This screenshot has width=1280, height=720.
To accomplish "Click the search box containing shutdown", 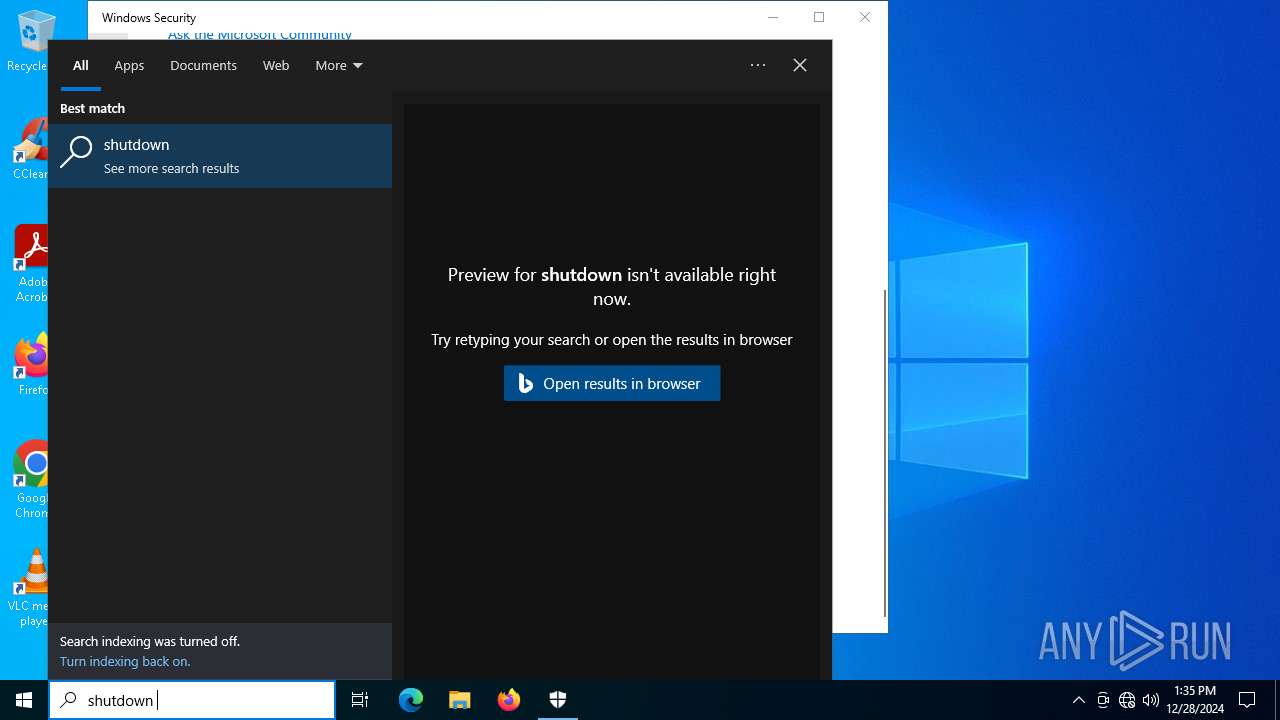I will [x=192, y=700].
